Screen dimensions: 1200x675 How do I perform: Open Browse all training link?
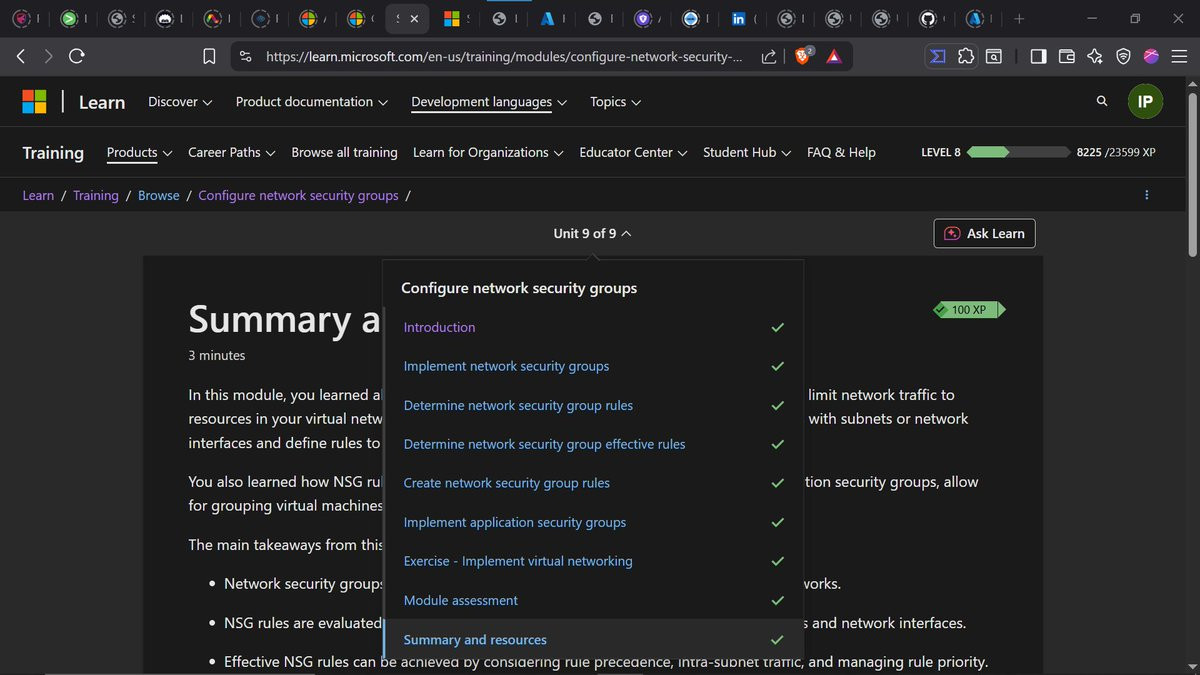coord(344,152)
